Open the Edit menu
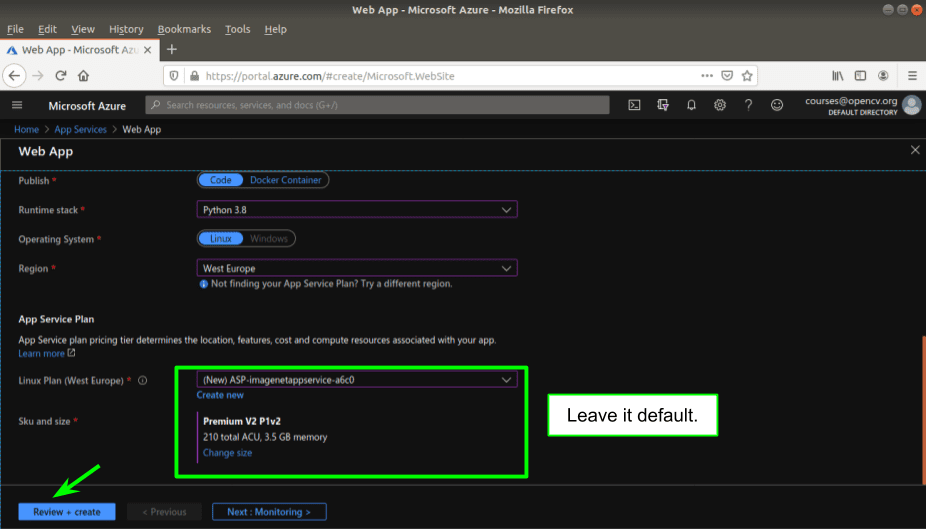Viewport: 927px width, 530px height. pyautogui.click(x=47, y=29)
